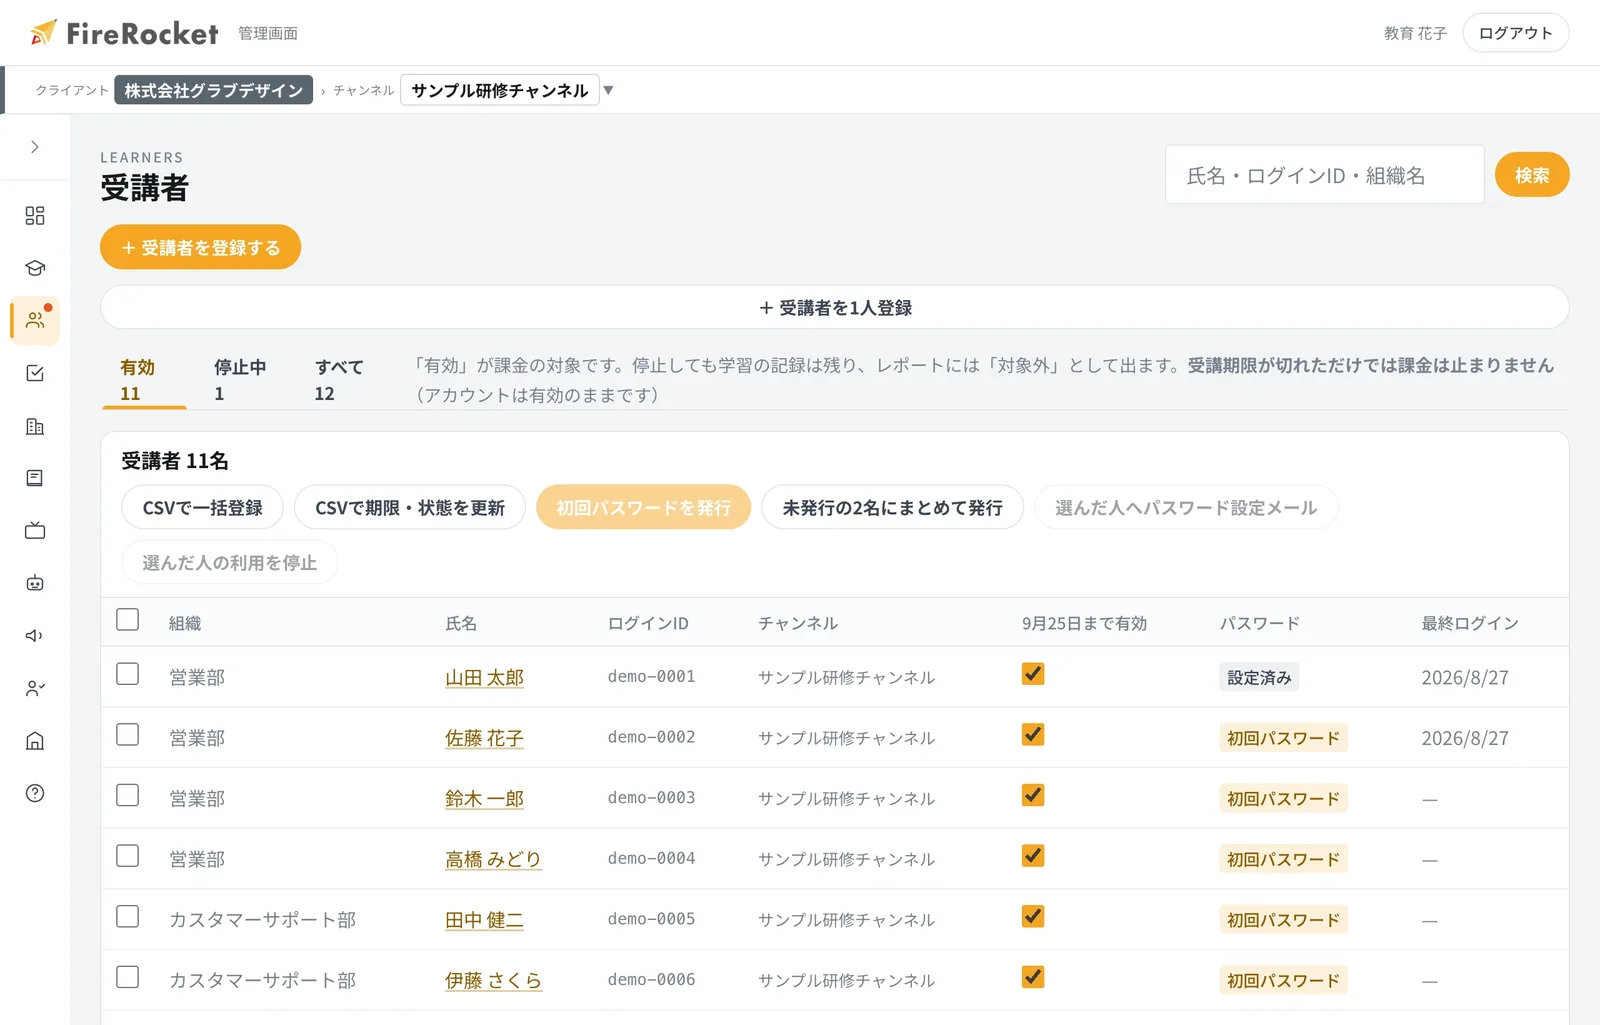Click the ログアウト button
Viewport: 1600px width, 1025px height.
[1516, 33]
